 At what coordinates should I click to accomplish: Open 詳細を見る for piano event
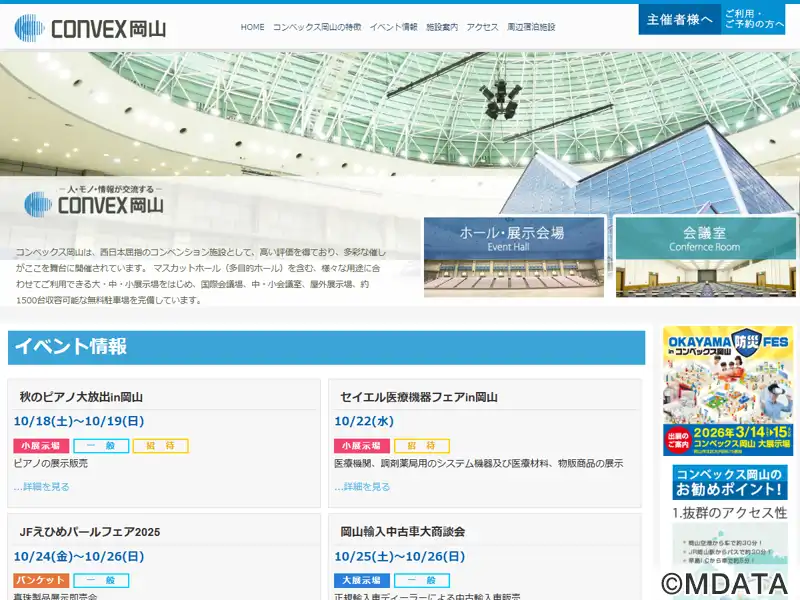coord(41,487)
